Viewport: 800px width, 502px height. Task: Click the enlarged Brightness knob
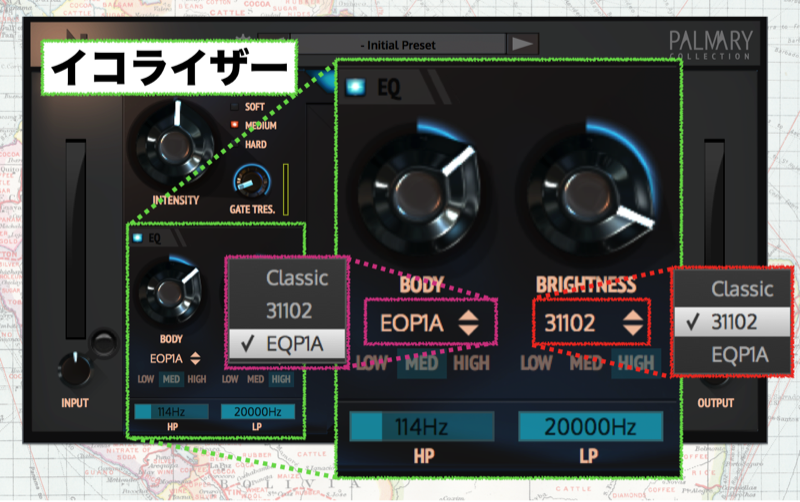click(x=587, y=193)
